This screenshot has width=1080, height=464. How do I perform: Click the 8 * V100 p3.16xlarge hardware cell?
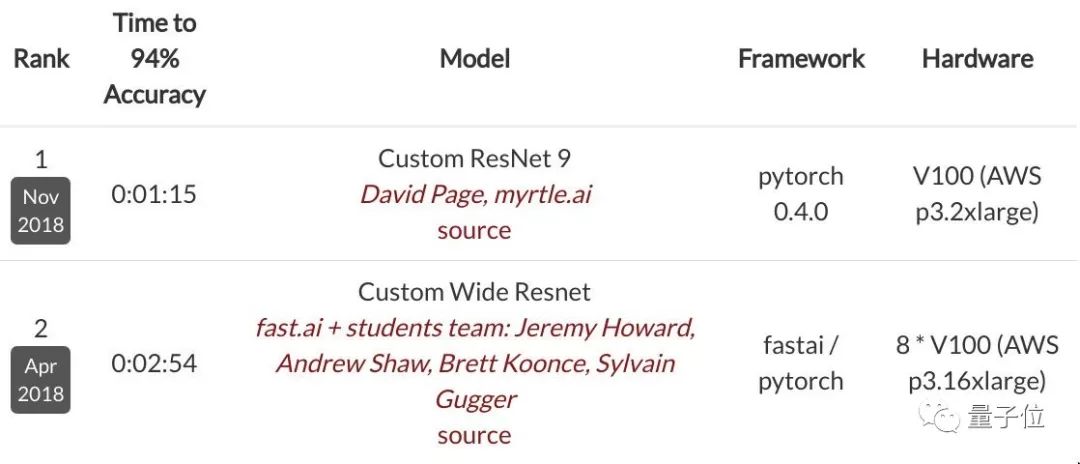[978, 363]
